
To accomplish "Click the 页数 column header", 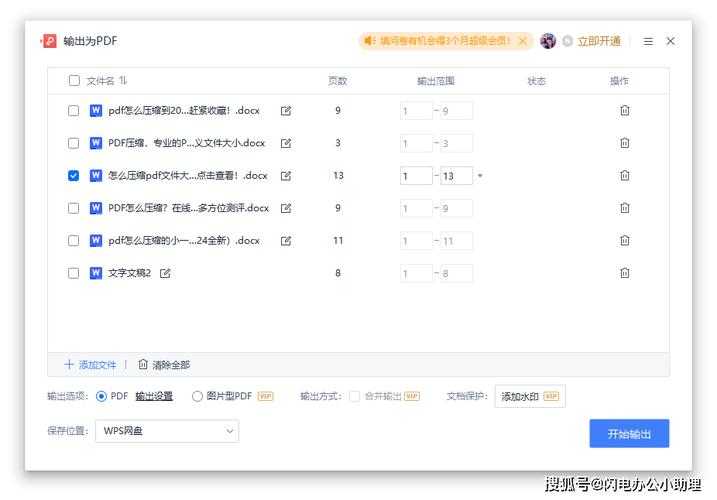I will coord(337,81).
